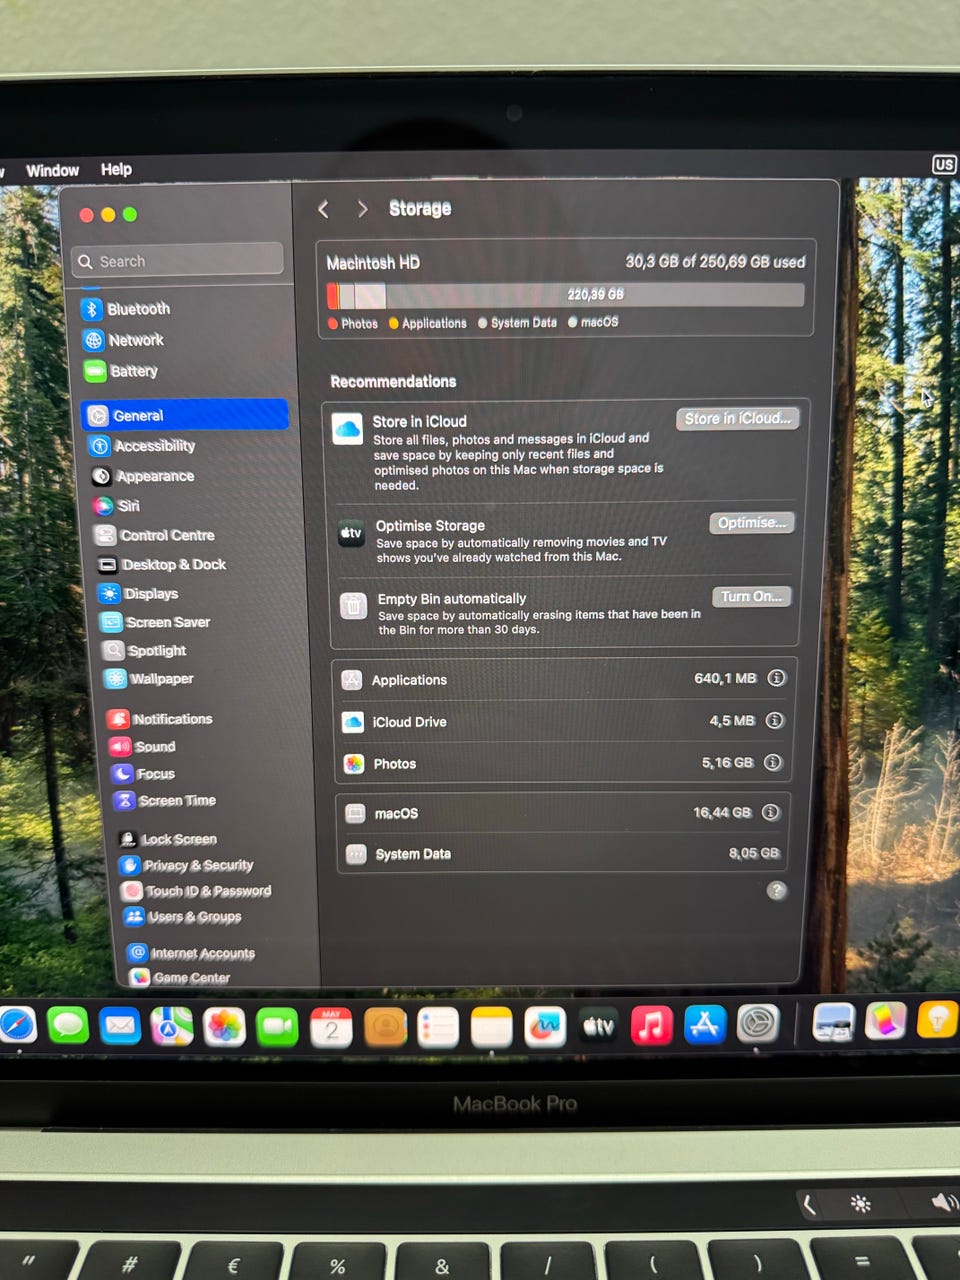The height and width of the screenshot is (1280, 960).
Task: Open Photos app from the Dock
Action: click(x=225, y=1027)
